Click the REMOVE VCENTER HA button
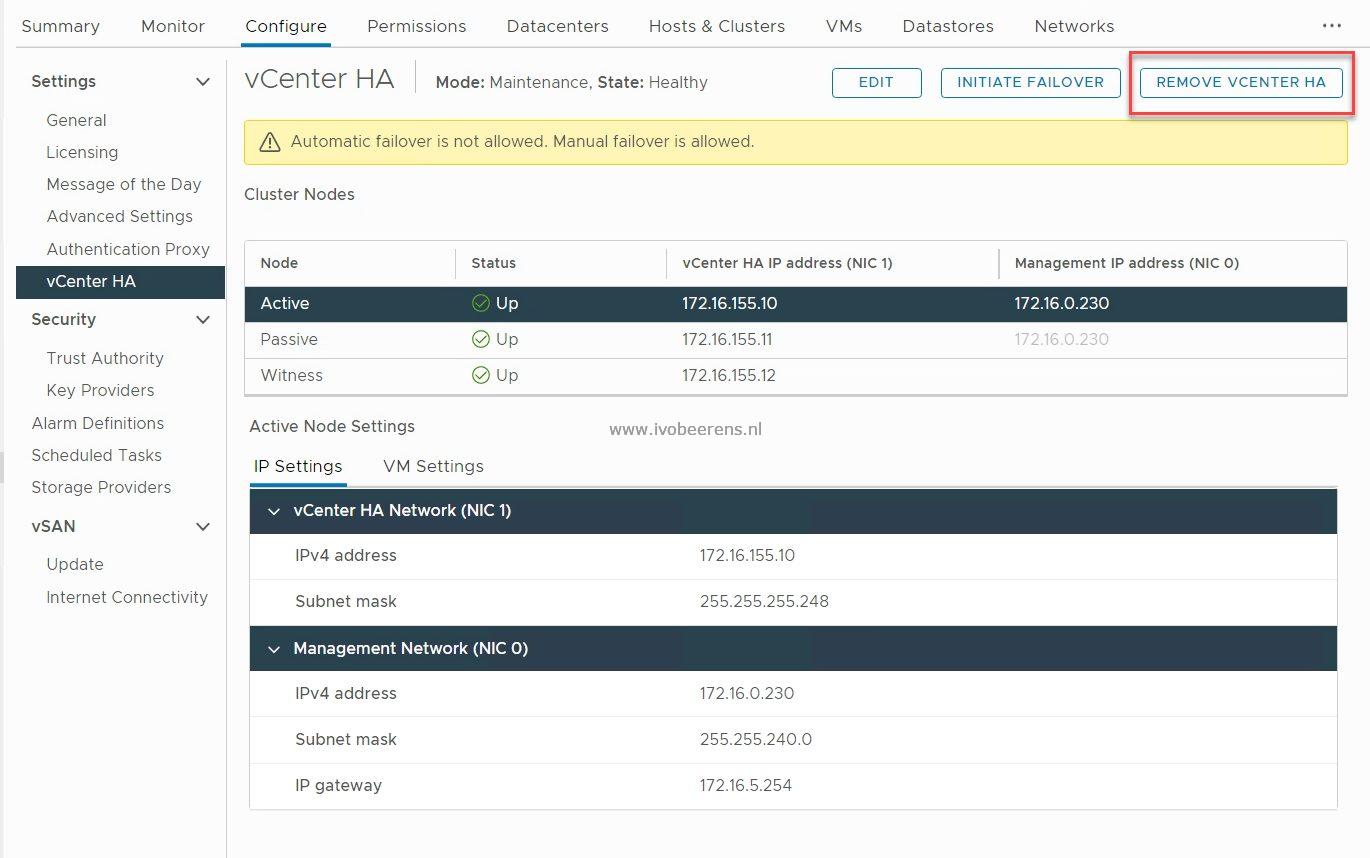 [1241, 83]
